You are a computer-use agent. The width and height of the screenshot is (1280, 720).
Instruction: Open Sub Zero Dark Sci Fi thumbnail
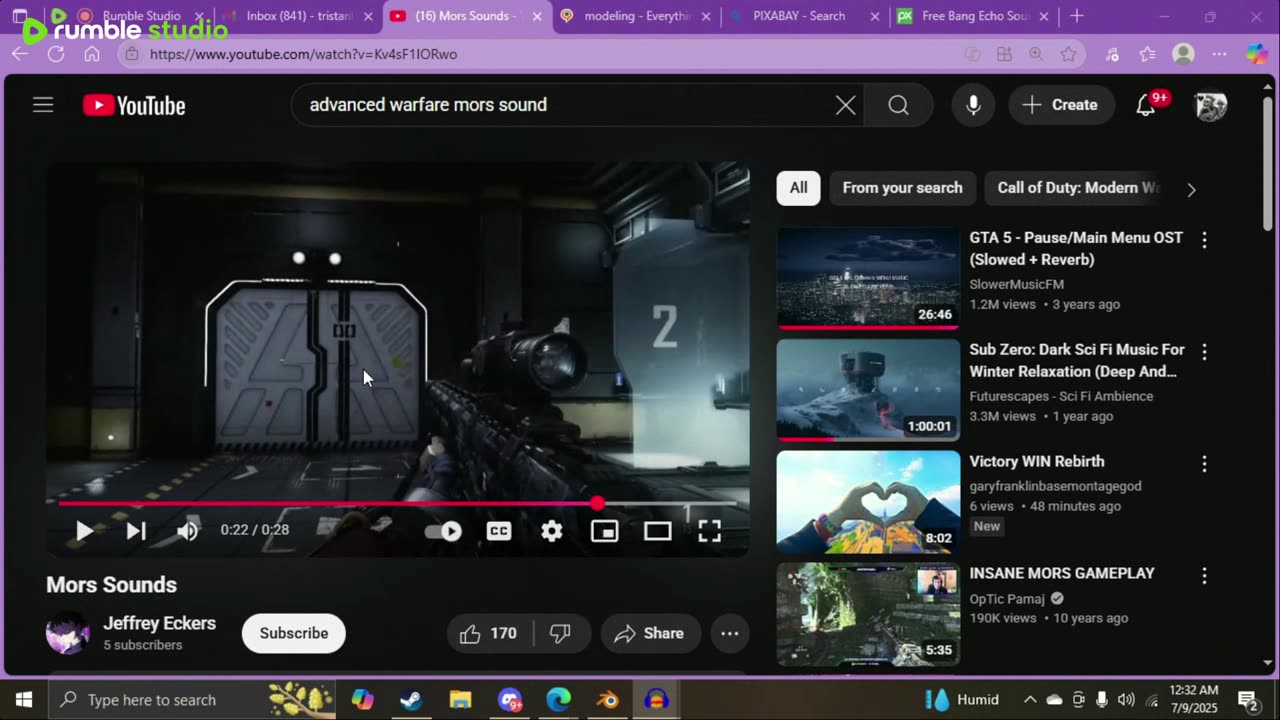point(868,390)
